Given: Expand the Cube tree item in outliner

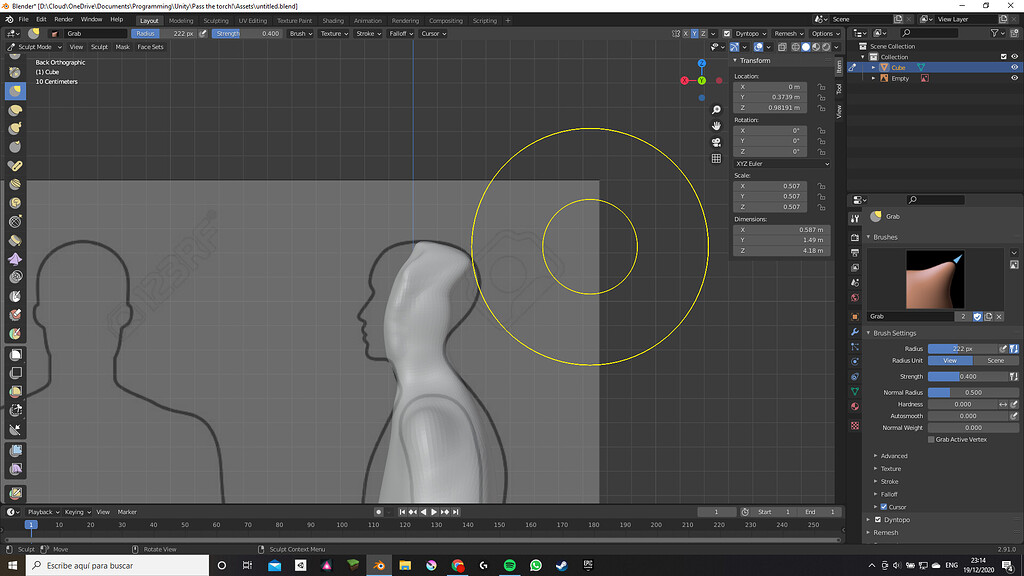Looking at the screenshot, I should point(874,67).
